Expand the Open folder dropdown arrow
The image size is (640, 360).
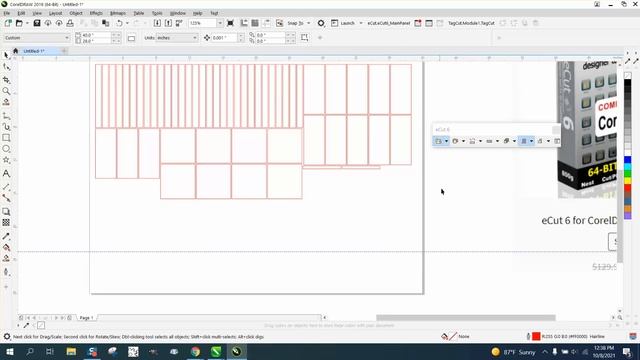tap(27, 23)
